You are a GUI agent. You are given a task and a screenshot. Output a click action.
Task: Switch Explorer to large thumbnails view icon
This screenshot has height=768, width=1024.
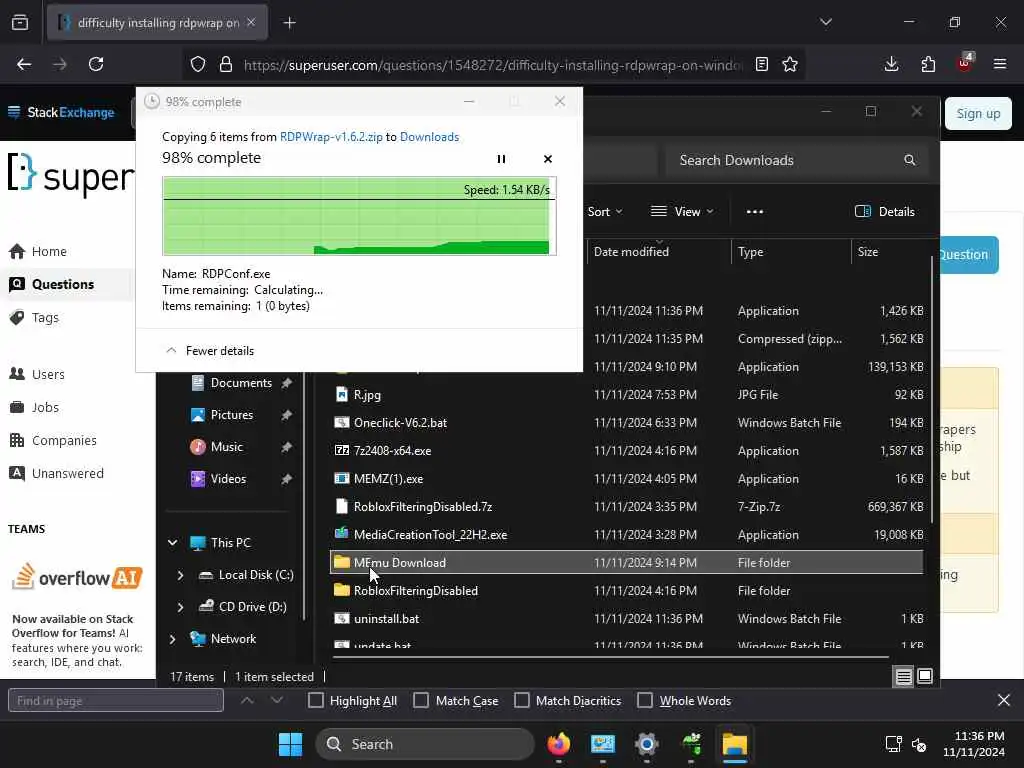(925, 677)
